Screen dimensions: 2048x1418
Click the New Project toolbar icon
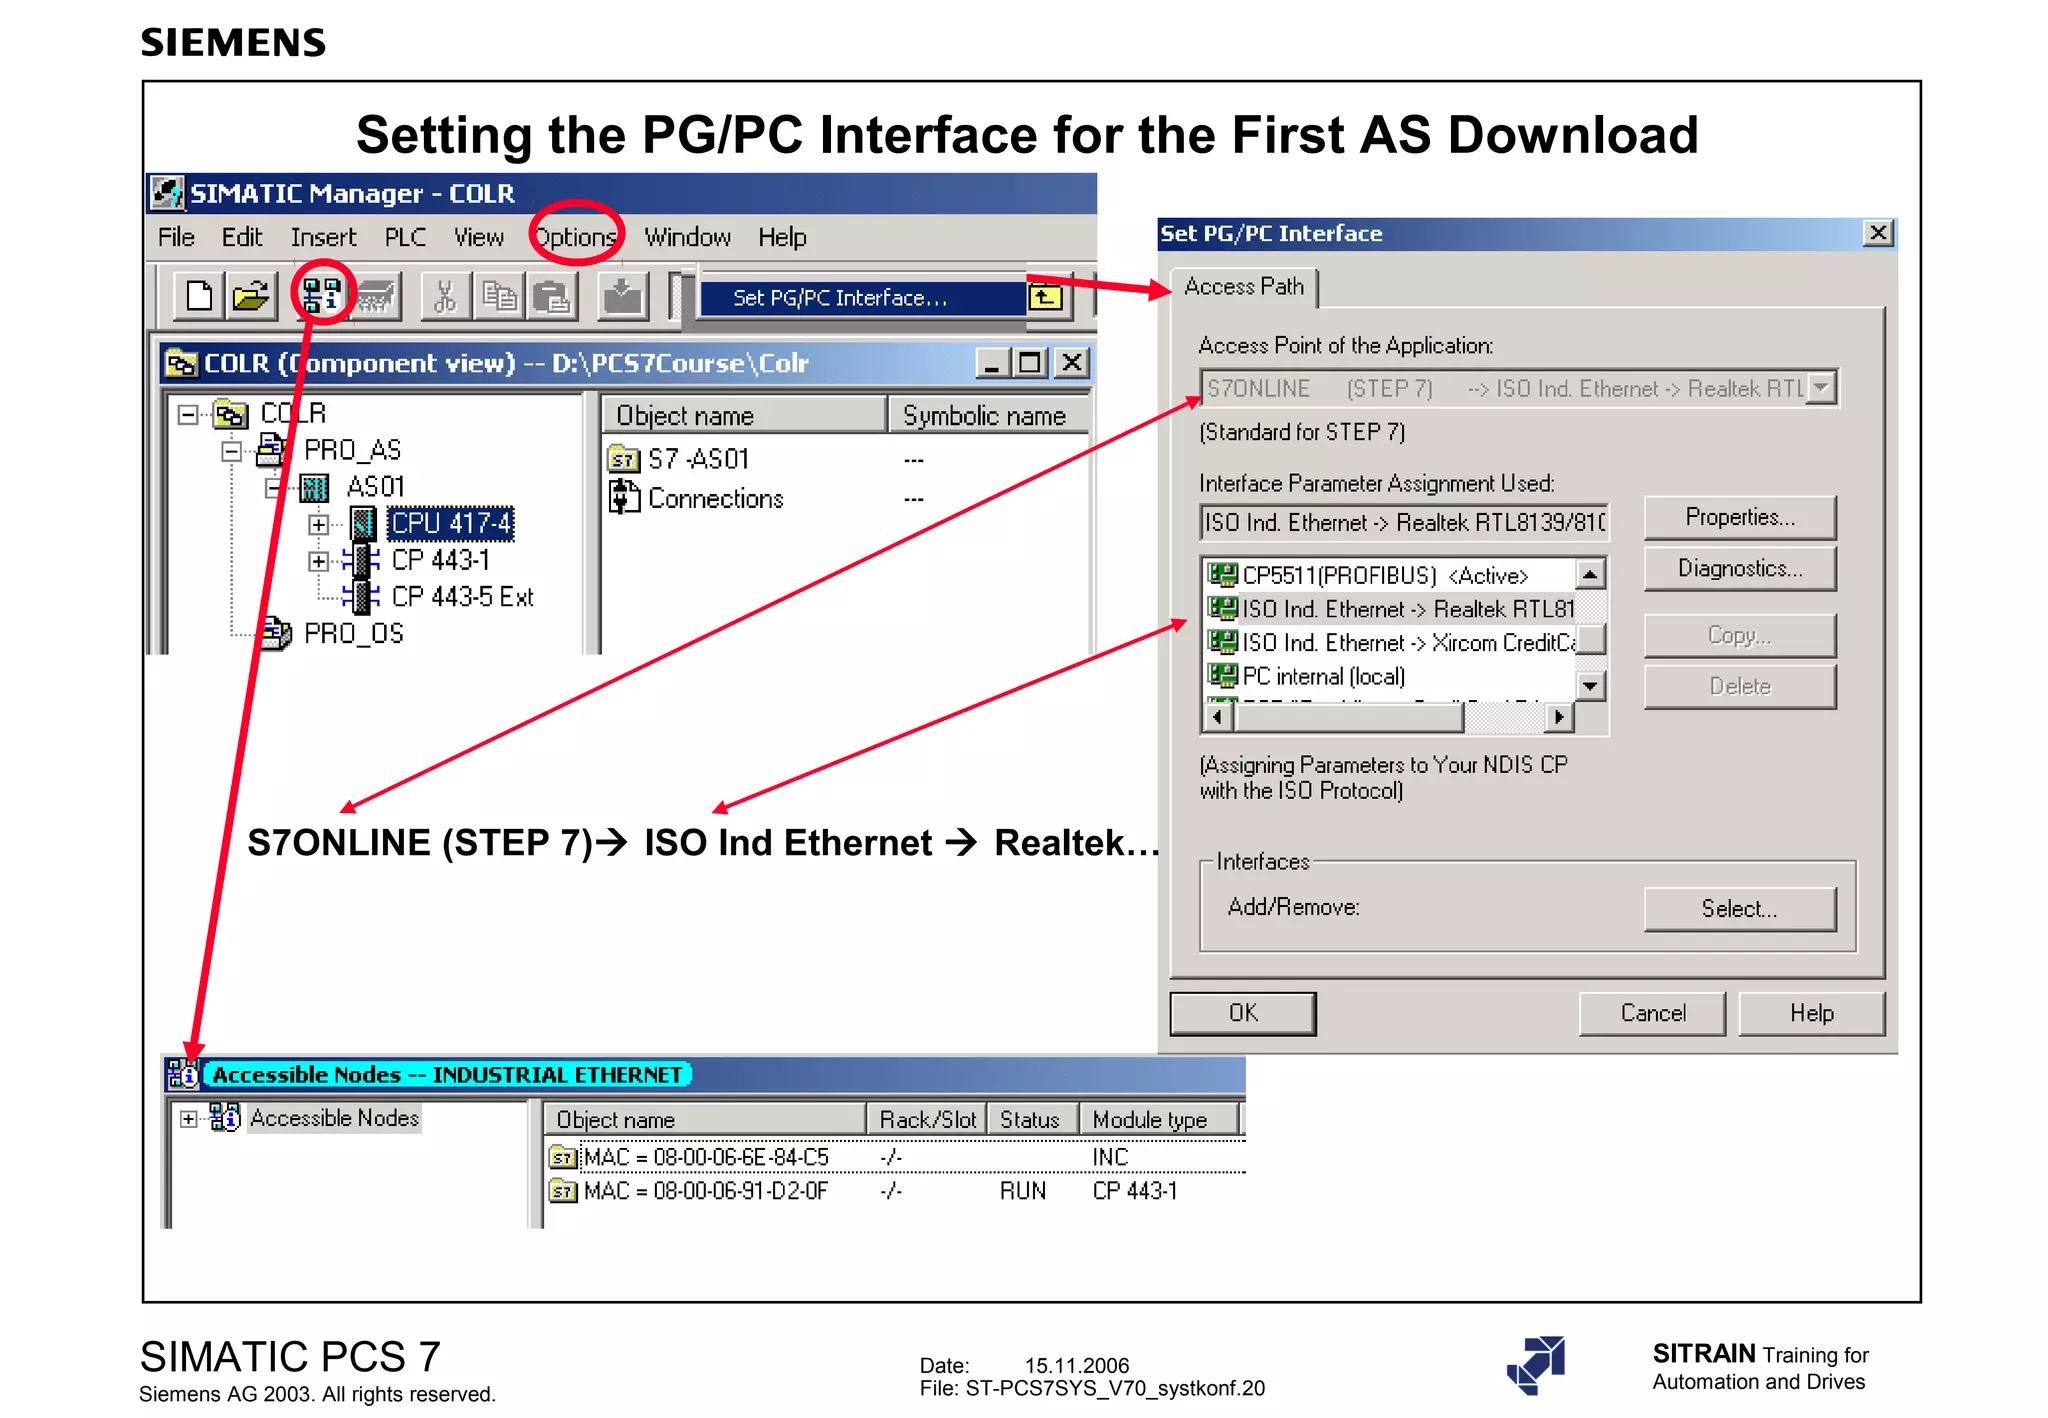point(199,296)
